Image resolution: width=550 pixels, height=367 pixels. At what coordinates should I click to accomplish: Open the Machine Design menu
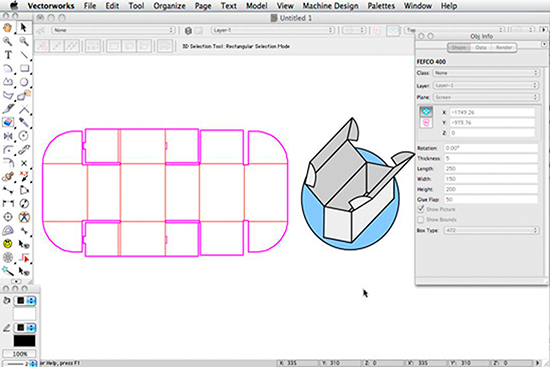330,6
